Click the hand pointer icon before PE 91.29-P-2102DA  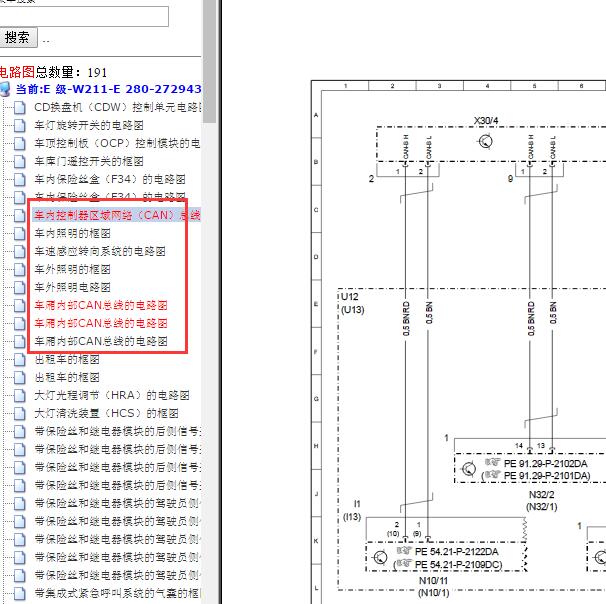tap(492, 462)
